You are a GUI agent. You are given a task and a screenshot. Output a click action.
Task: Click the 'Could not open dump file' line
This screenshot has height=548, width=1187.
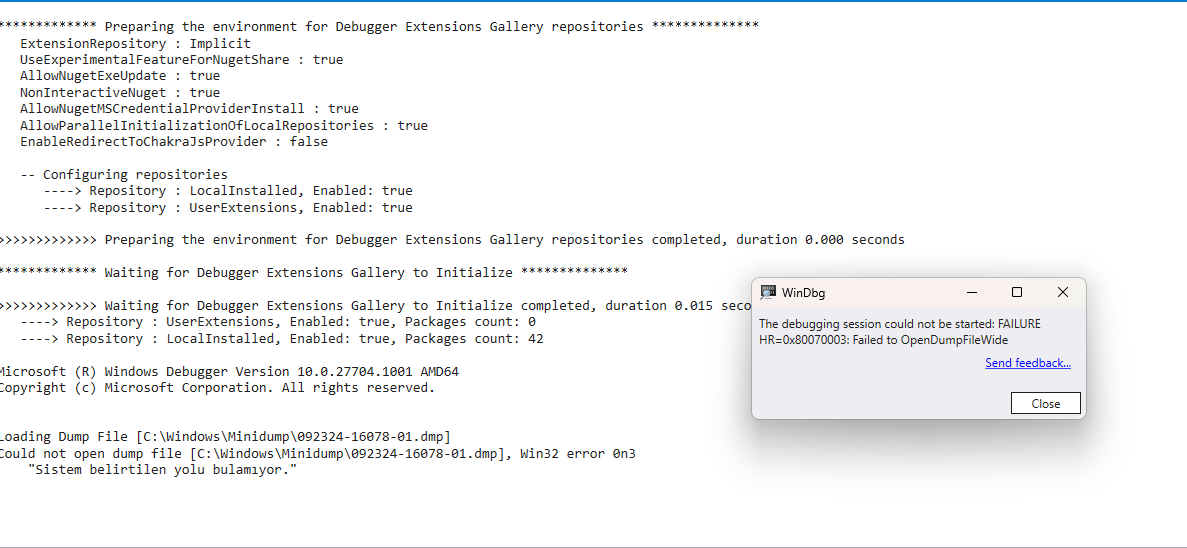[x=316, y=453]
